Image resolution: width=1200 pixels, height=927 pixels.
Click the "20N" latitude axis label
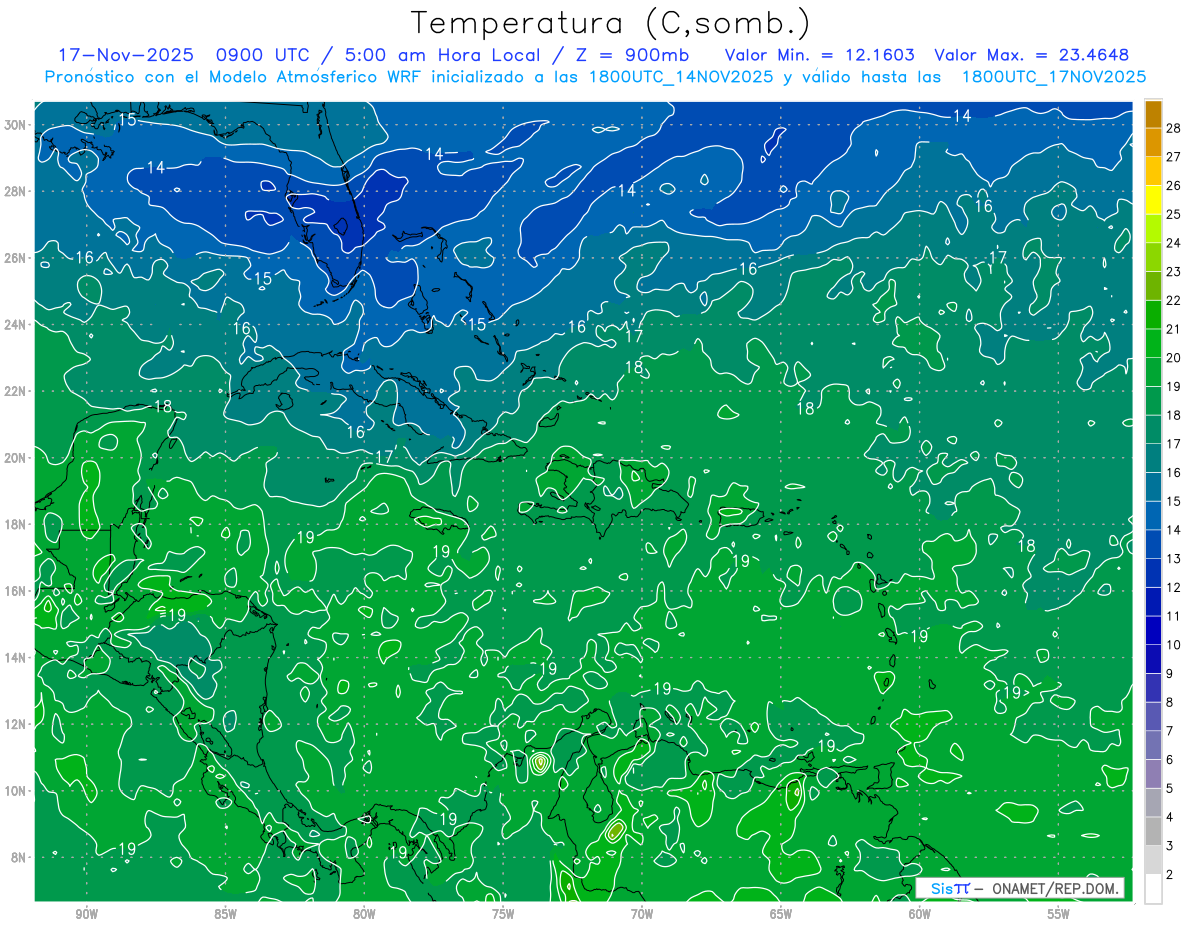click(17, 458)
